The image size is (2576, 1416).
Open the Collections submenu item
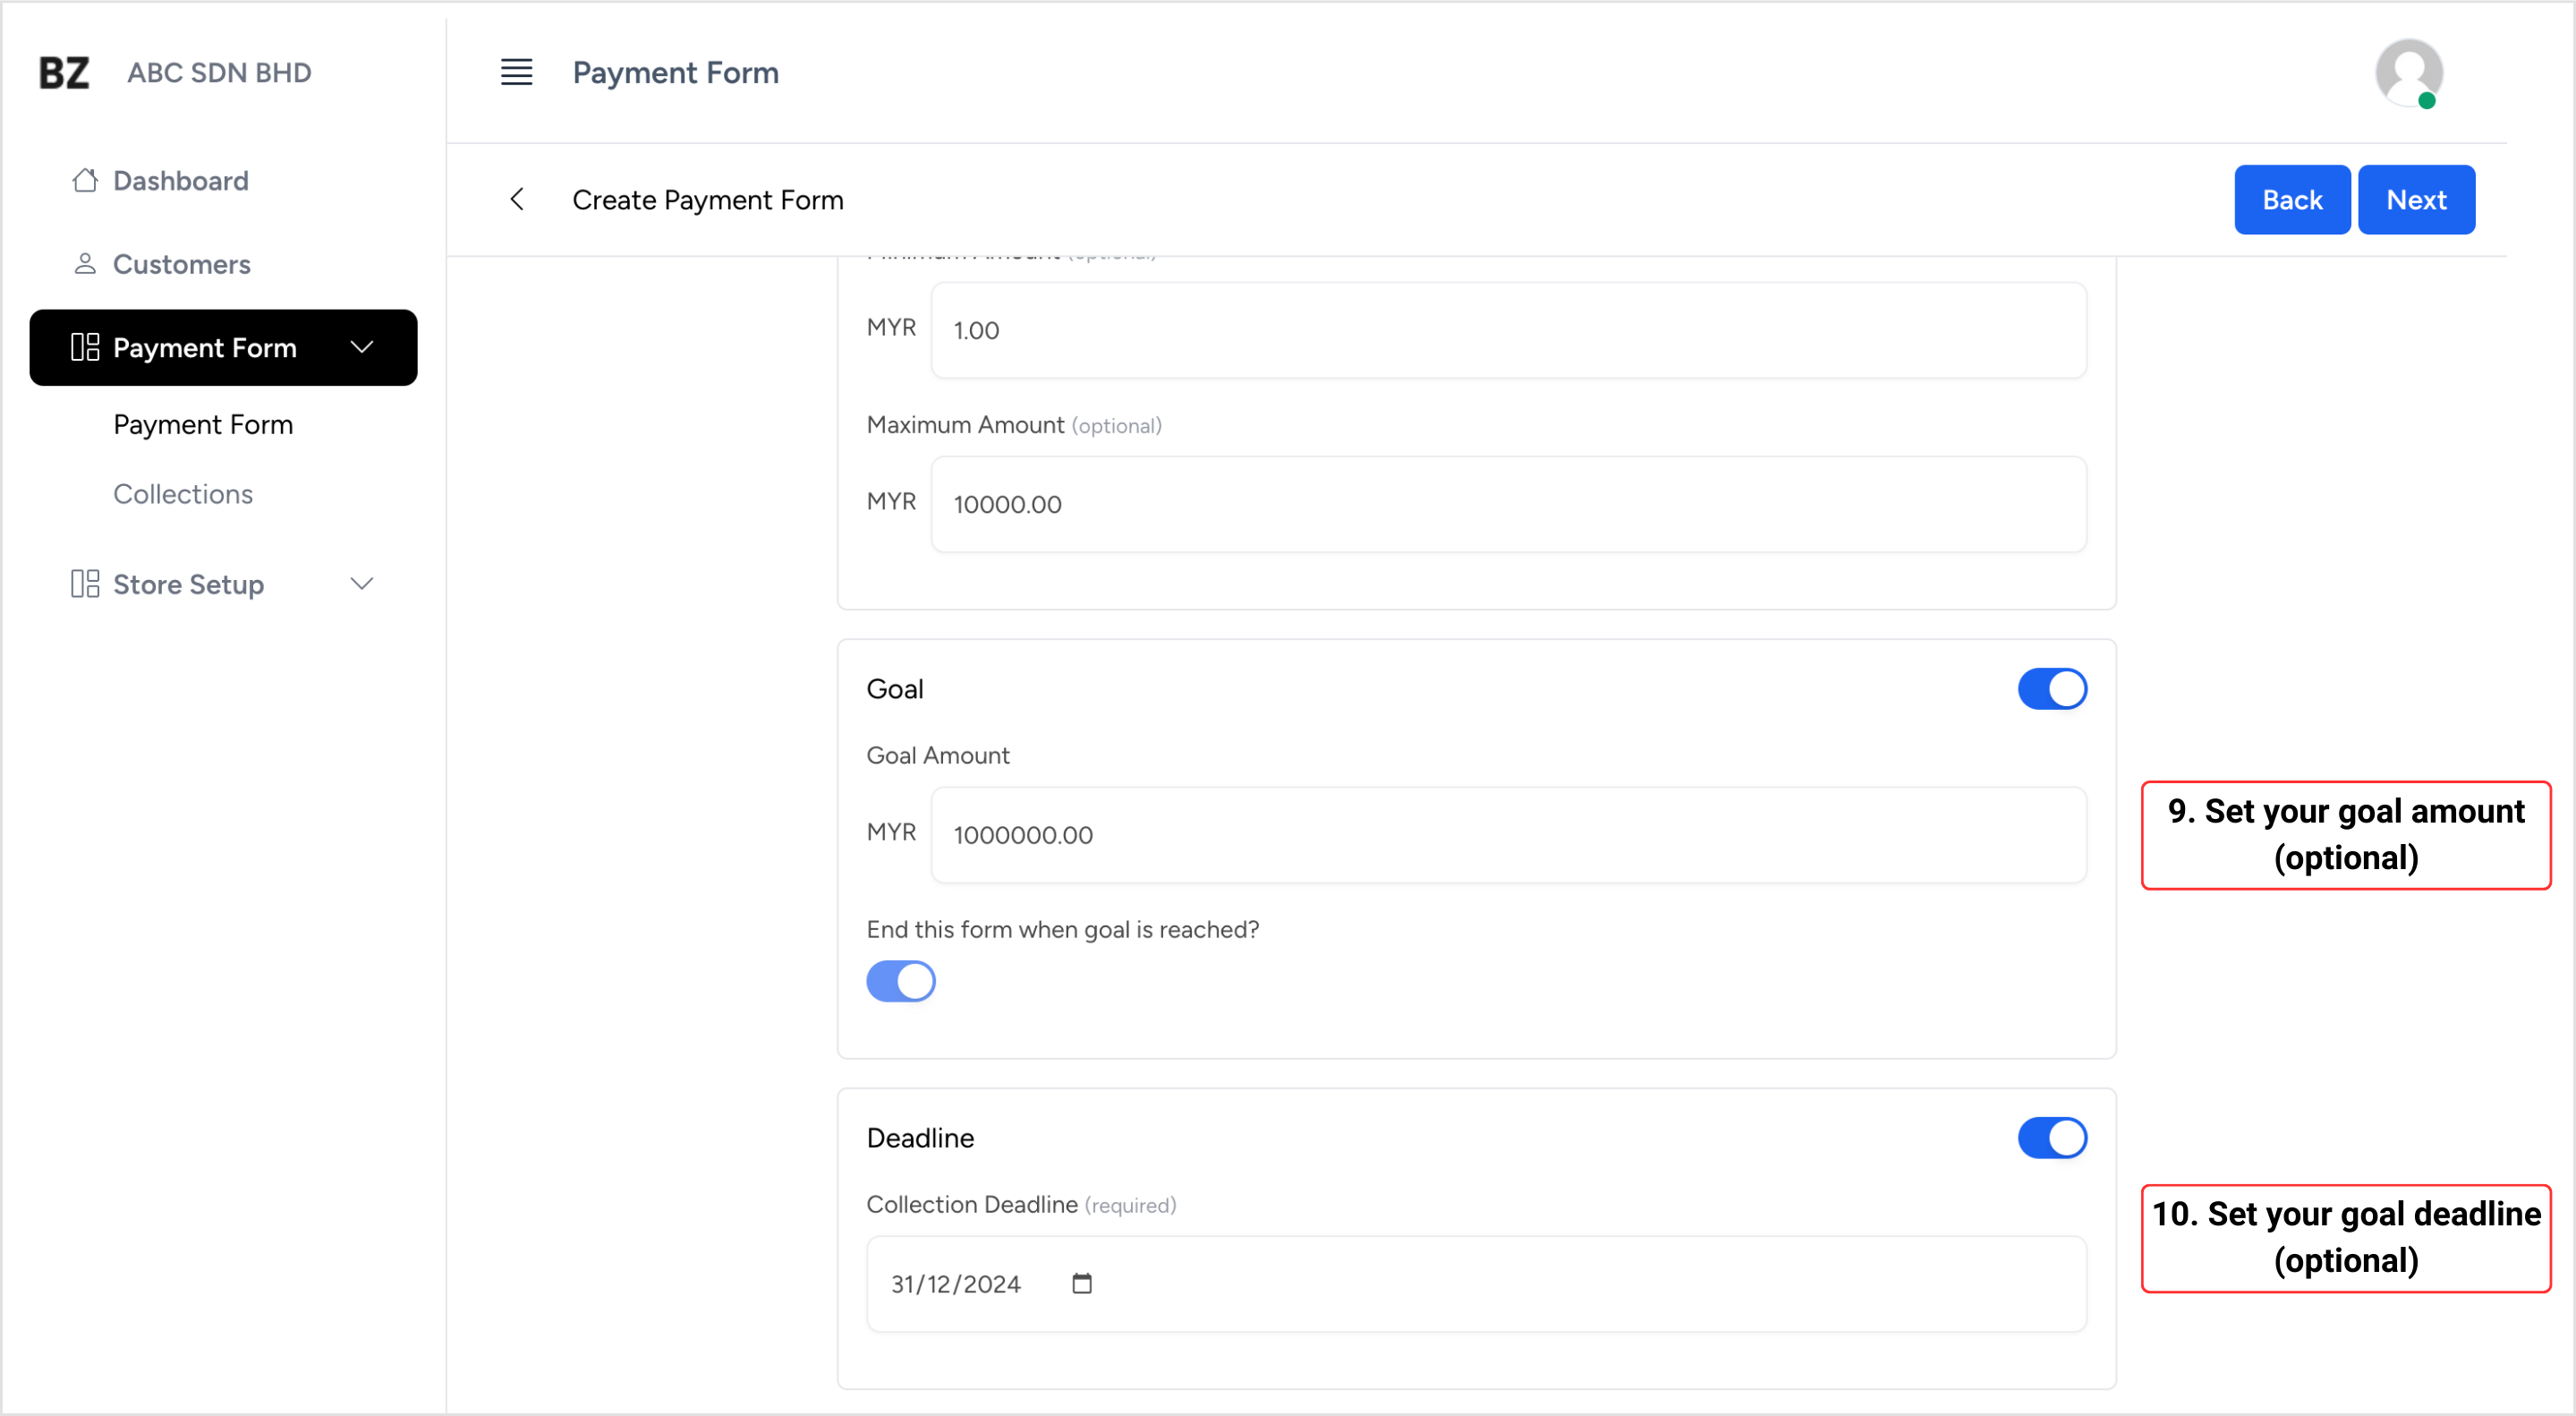(183, 494)
